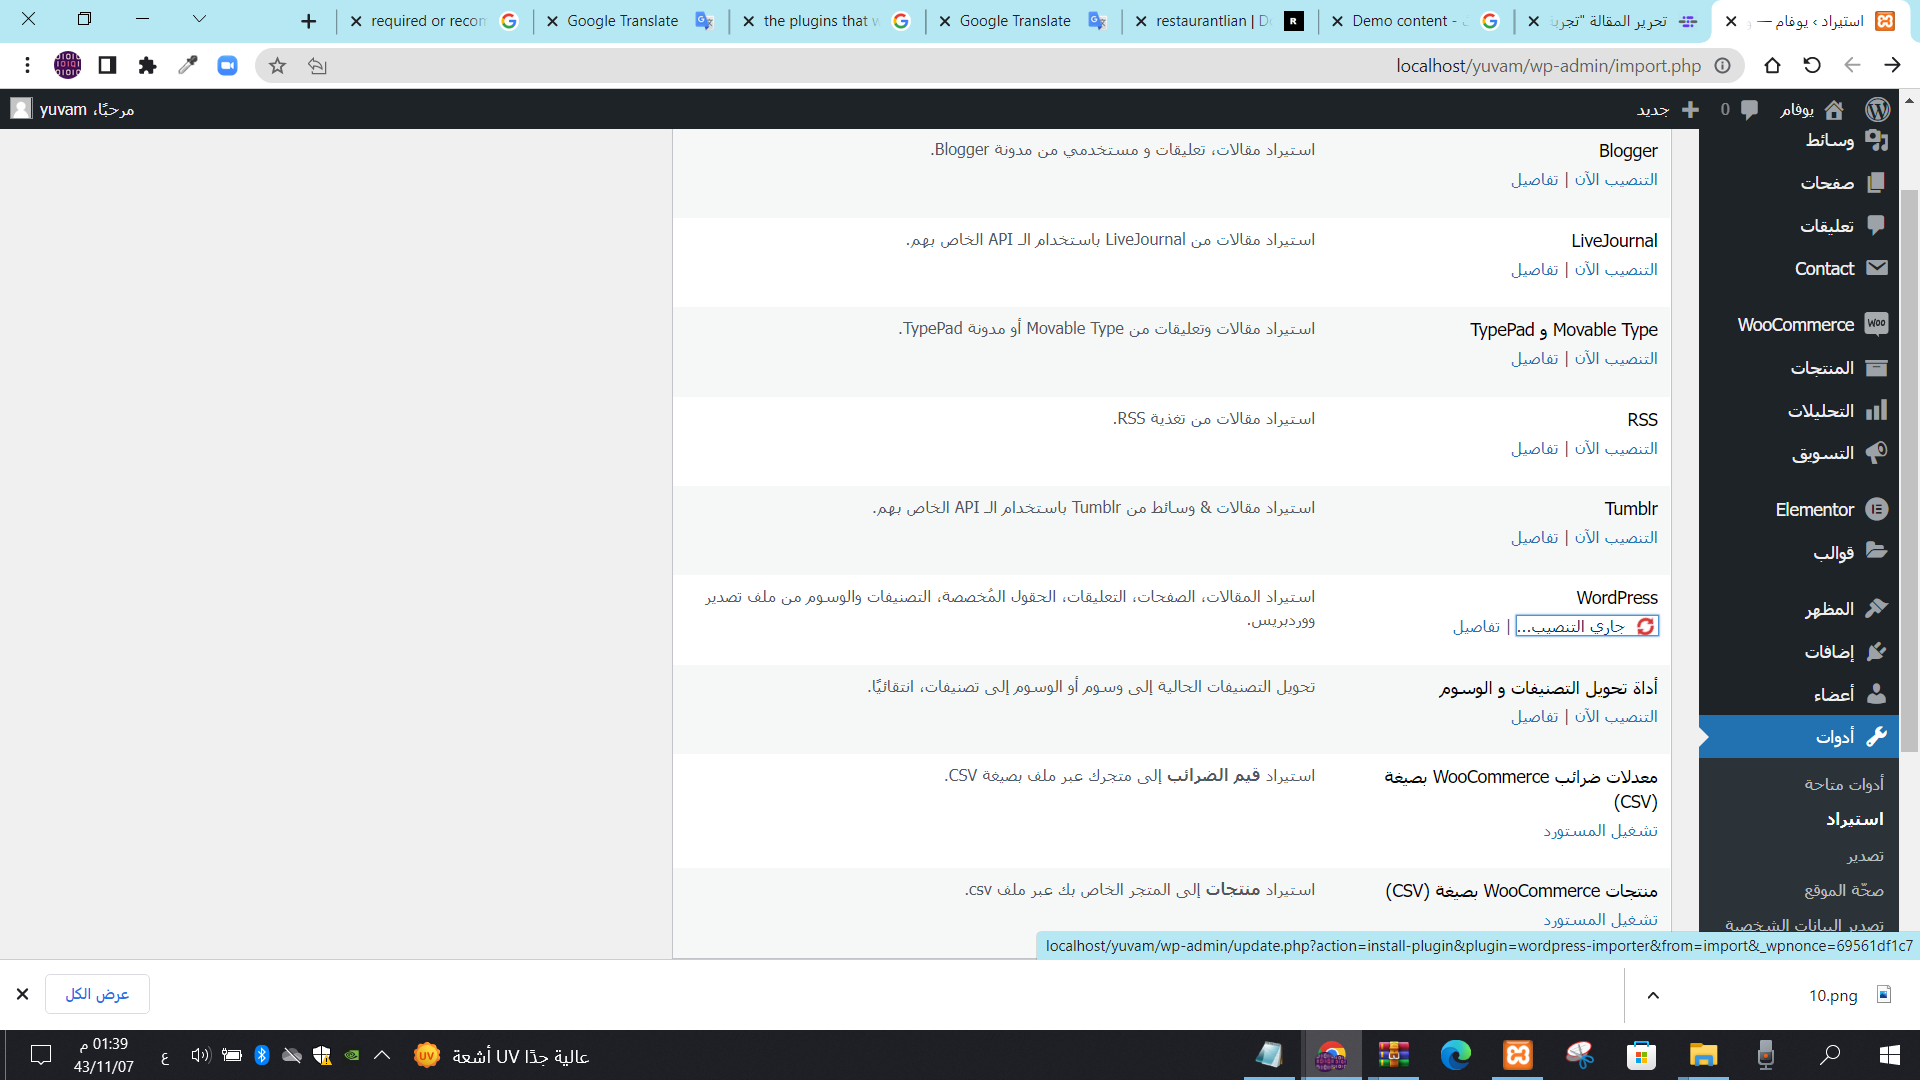Bookmark this page with the star icon
The width and height of the screenshot is (1920, 1080).
click(x=277, y=66)
